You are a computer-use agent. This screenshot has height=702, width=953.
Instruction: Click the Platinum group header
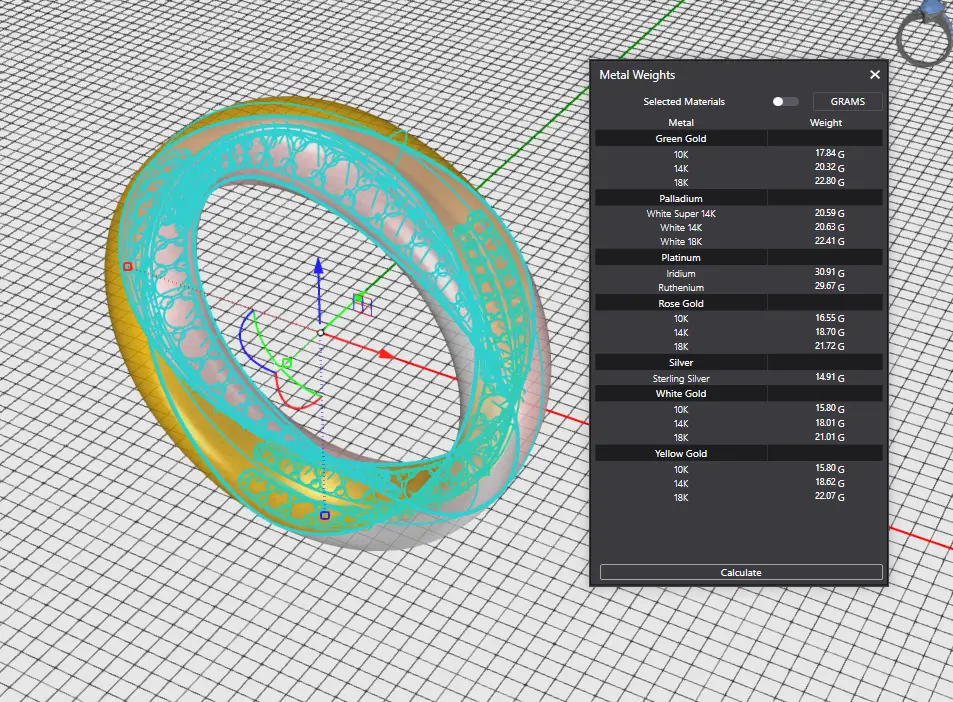coord(681,258)
